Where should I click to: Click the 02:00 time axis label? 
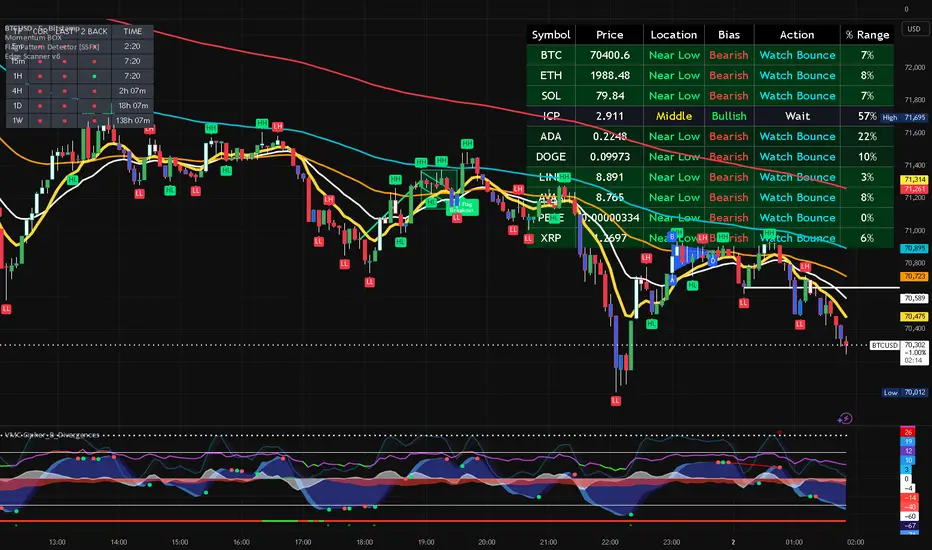click(855, 542)
